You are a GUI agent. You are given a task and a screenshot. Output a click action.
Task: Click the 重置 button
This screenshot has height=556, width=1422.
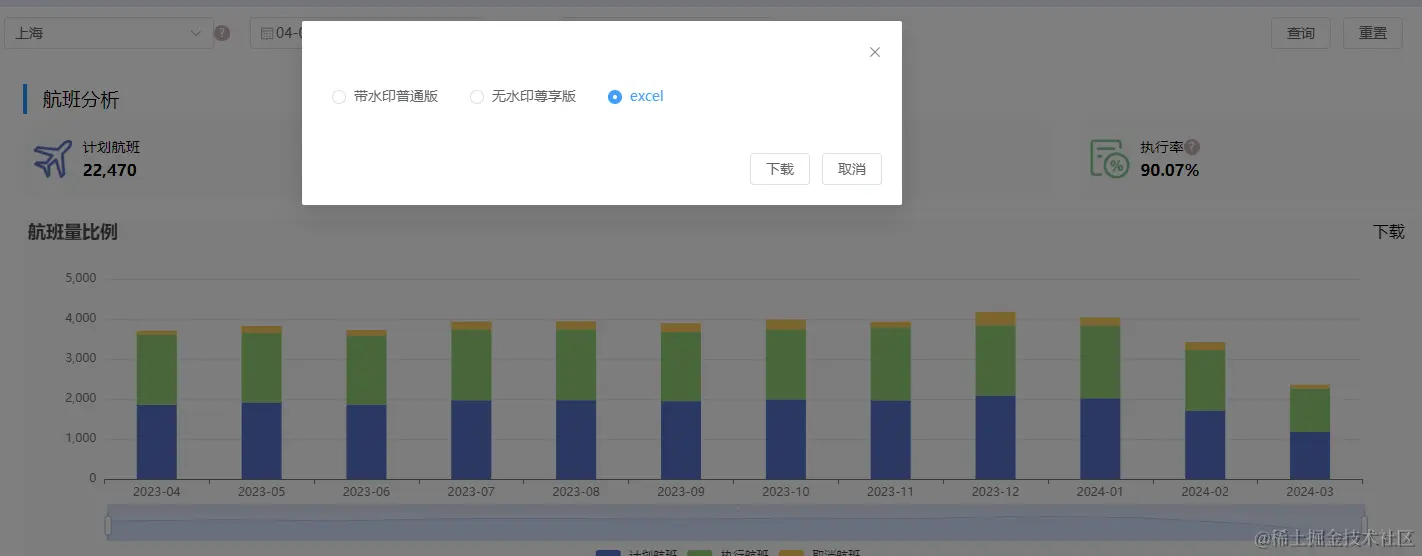[x=1373, y=33]
